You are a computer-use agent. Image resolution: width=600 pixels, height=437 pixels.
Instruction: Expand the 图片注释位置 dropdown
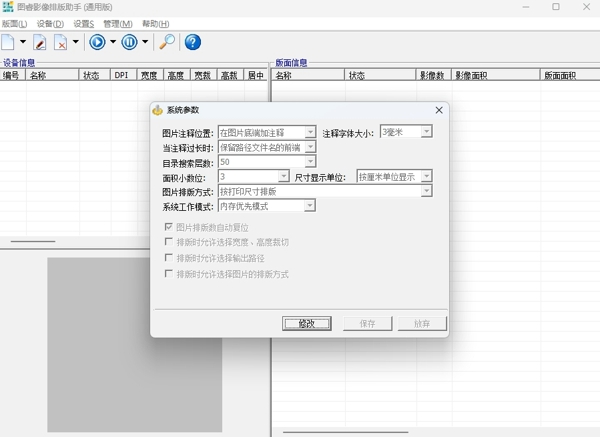pos(310,132)
